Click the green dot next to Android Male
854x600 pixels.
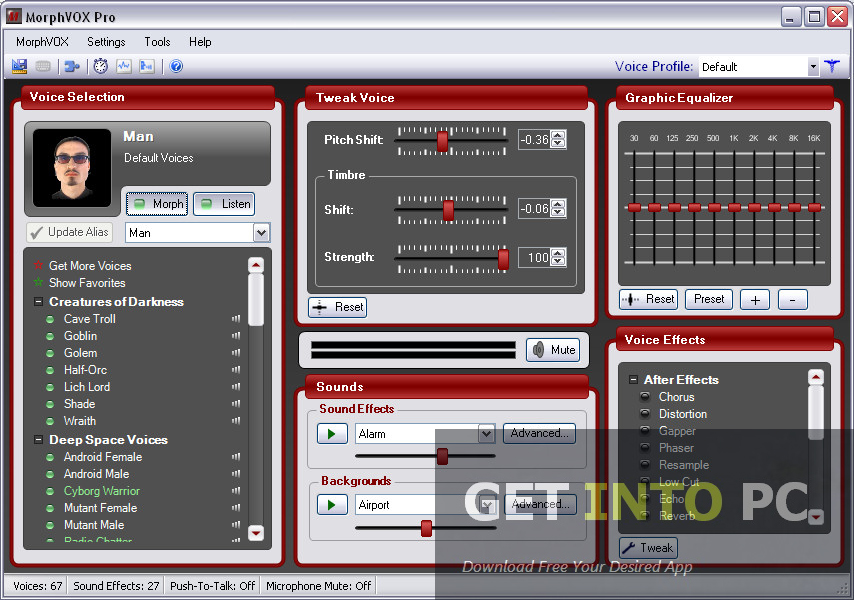tap(50, 474)
